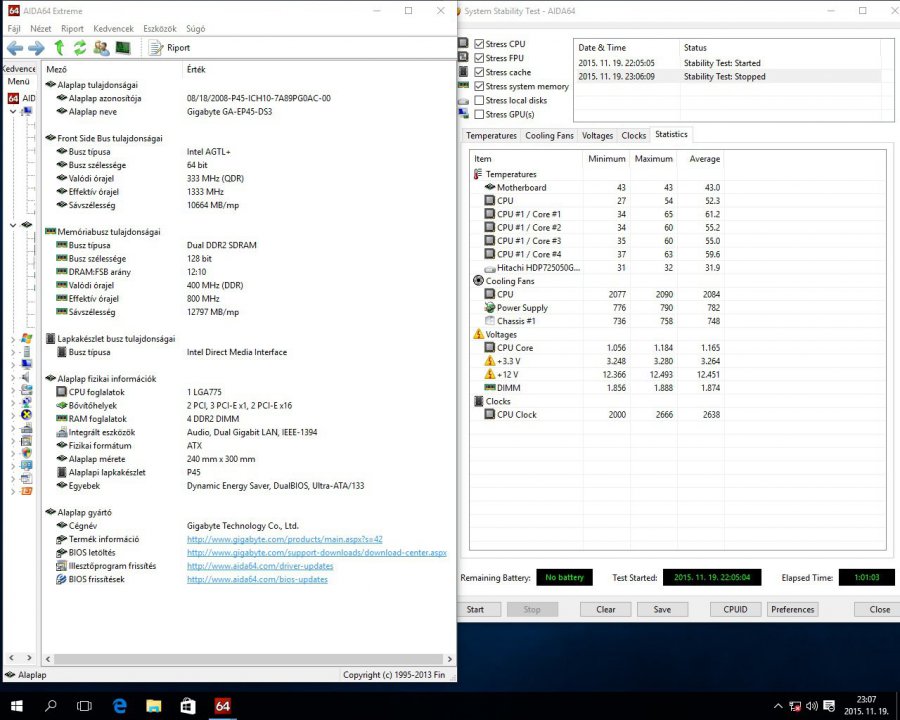Image resolution: width=900 pixels, height=720 pixels.
Task: Expand the DirectX tree node chevron
Action: point(13,415)
